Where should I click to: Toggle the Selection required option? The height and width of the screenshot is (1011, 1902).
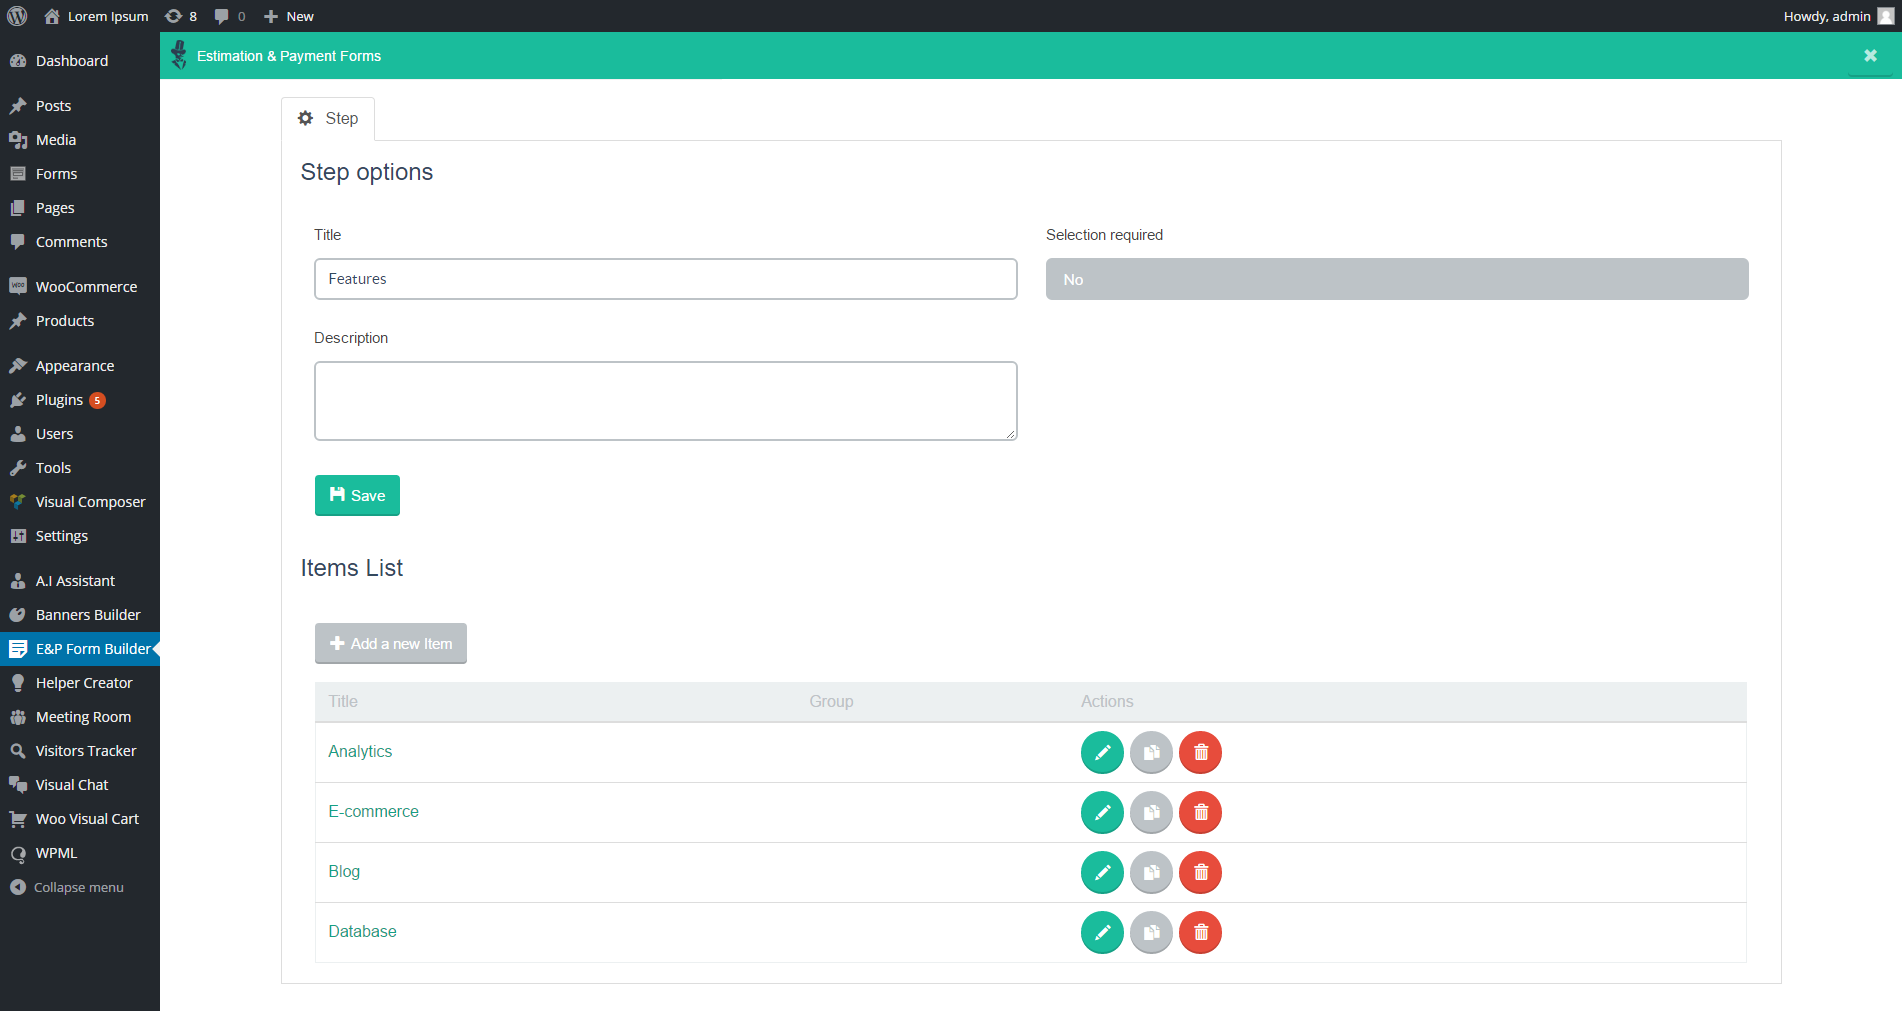1396,279
